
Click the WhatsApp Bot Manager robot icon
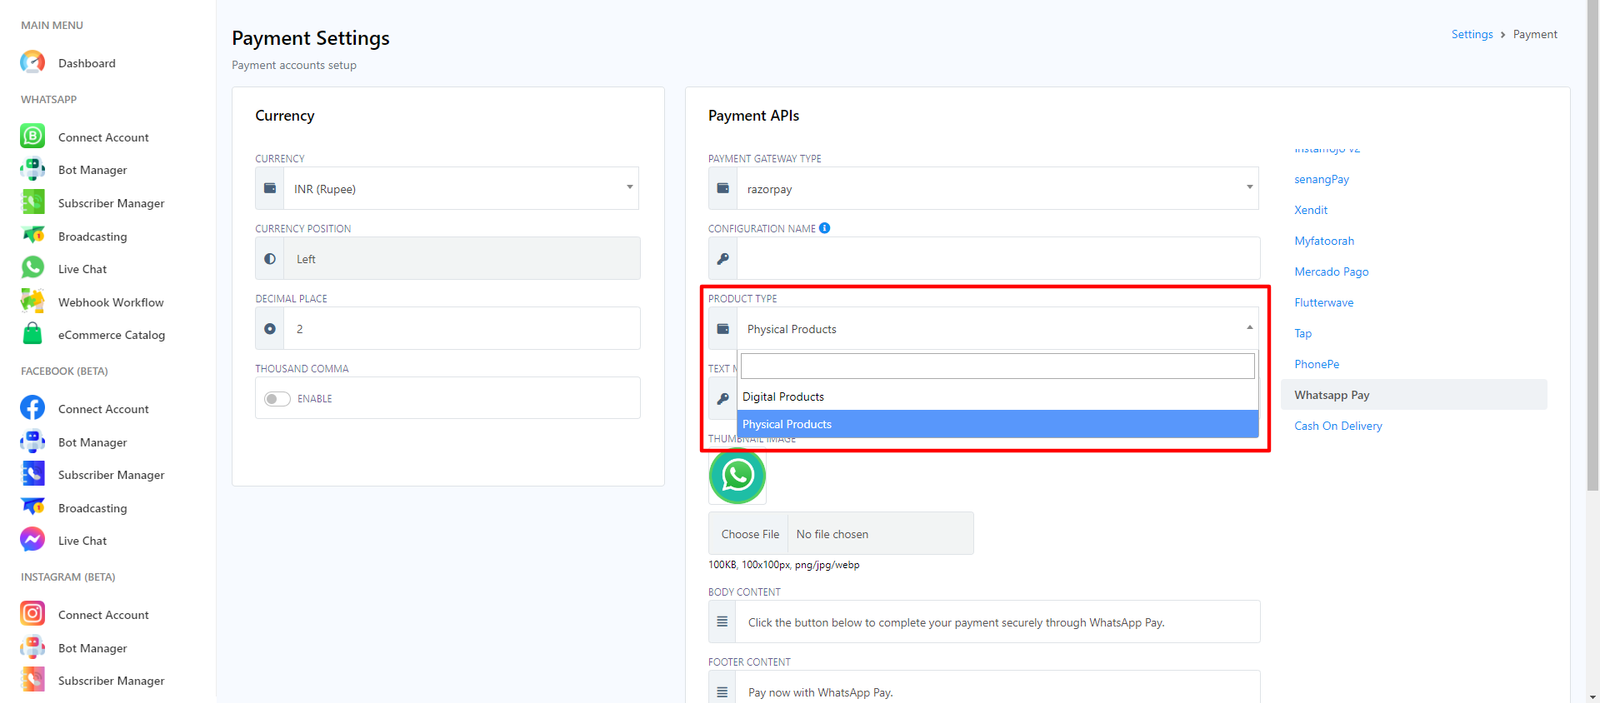[x=32, y=169]
